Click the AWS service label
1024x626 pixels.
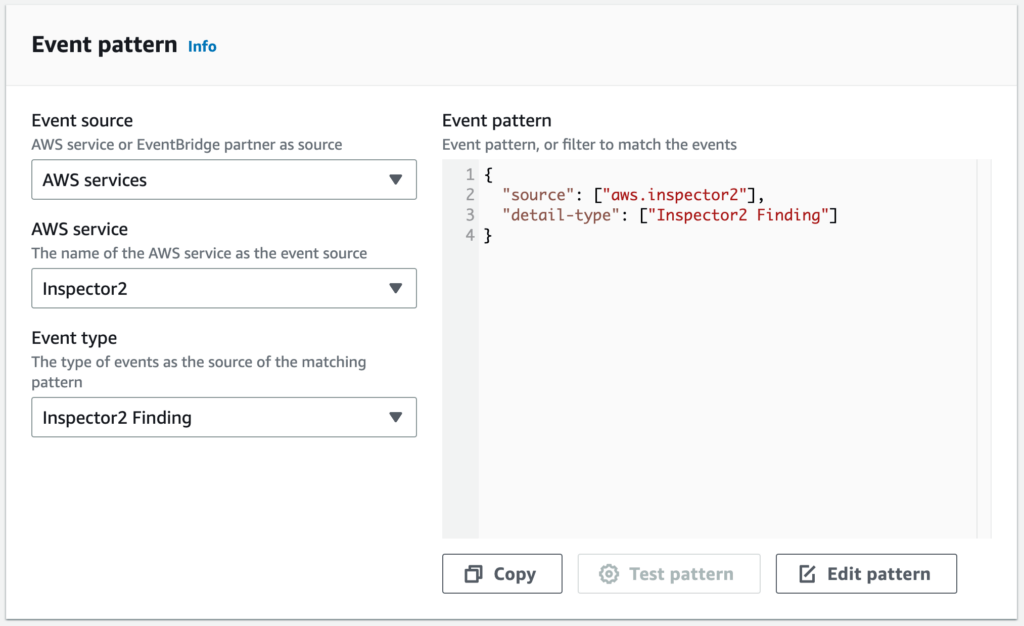pyautogui.click(x=80, y=229)
